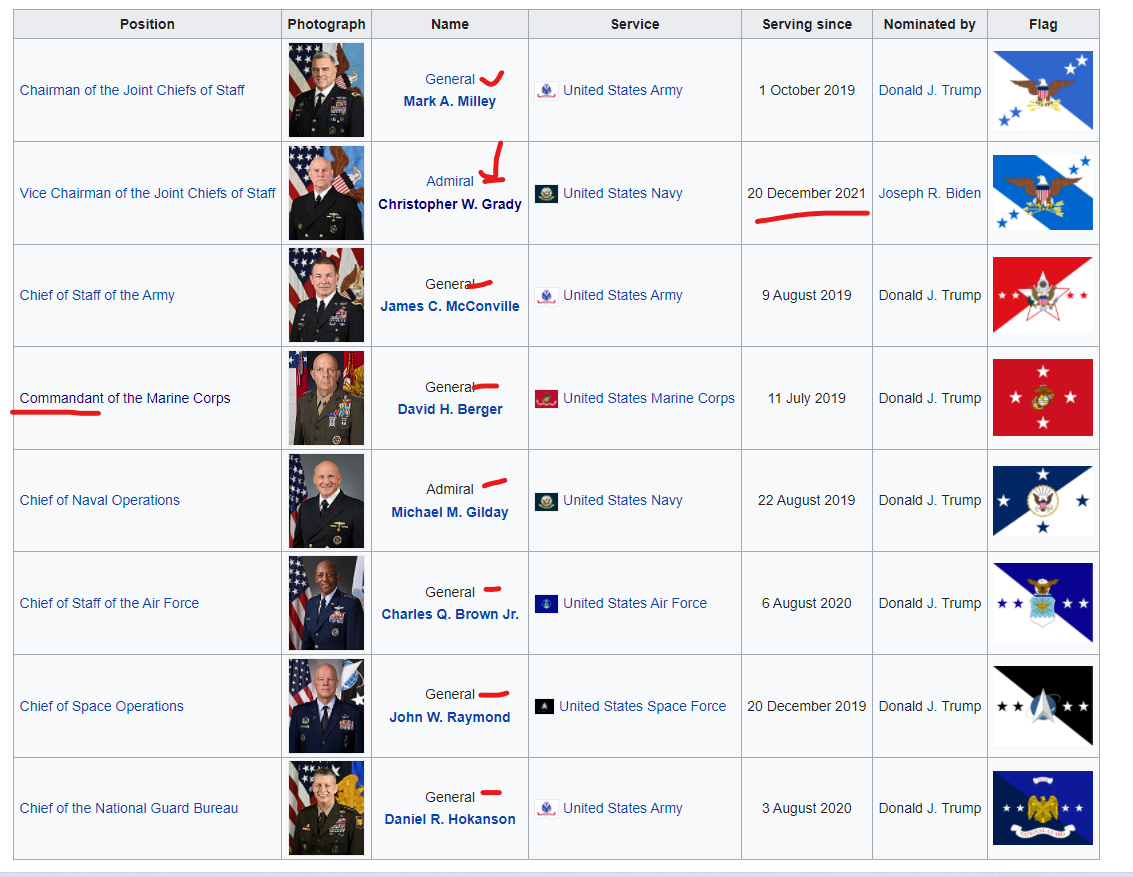Click the Army emblem icon in McConville's row
1133x877 pixels.
(546, 295)
